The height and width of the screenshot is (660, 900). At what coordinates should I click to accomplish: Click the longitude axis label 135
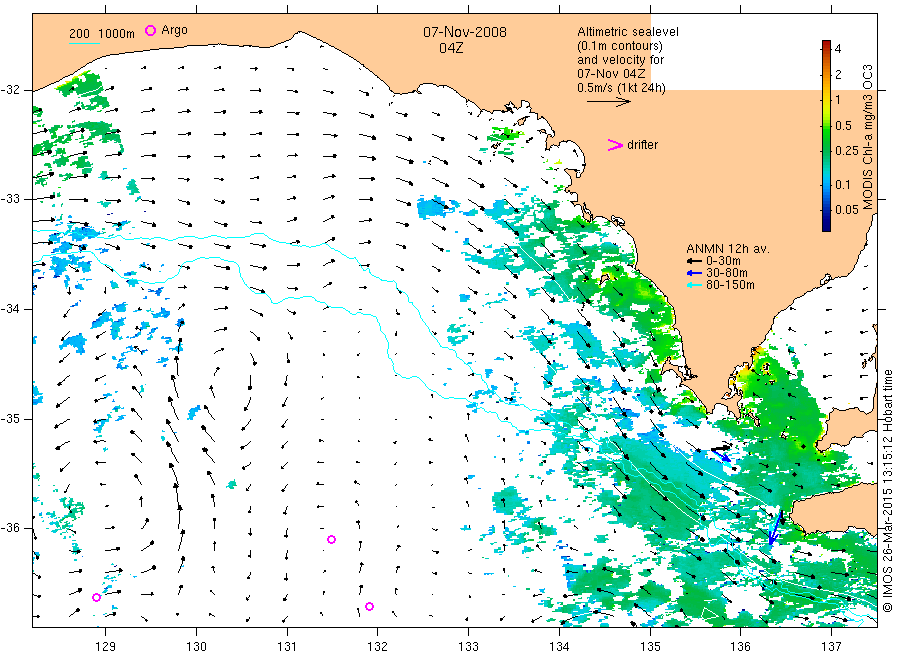click(x=650, y=647)
